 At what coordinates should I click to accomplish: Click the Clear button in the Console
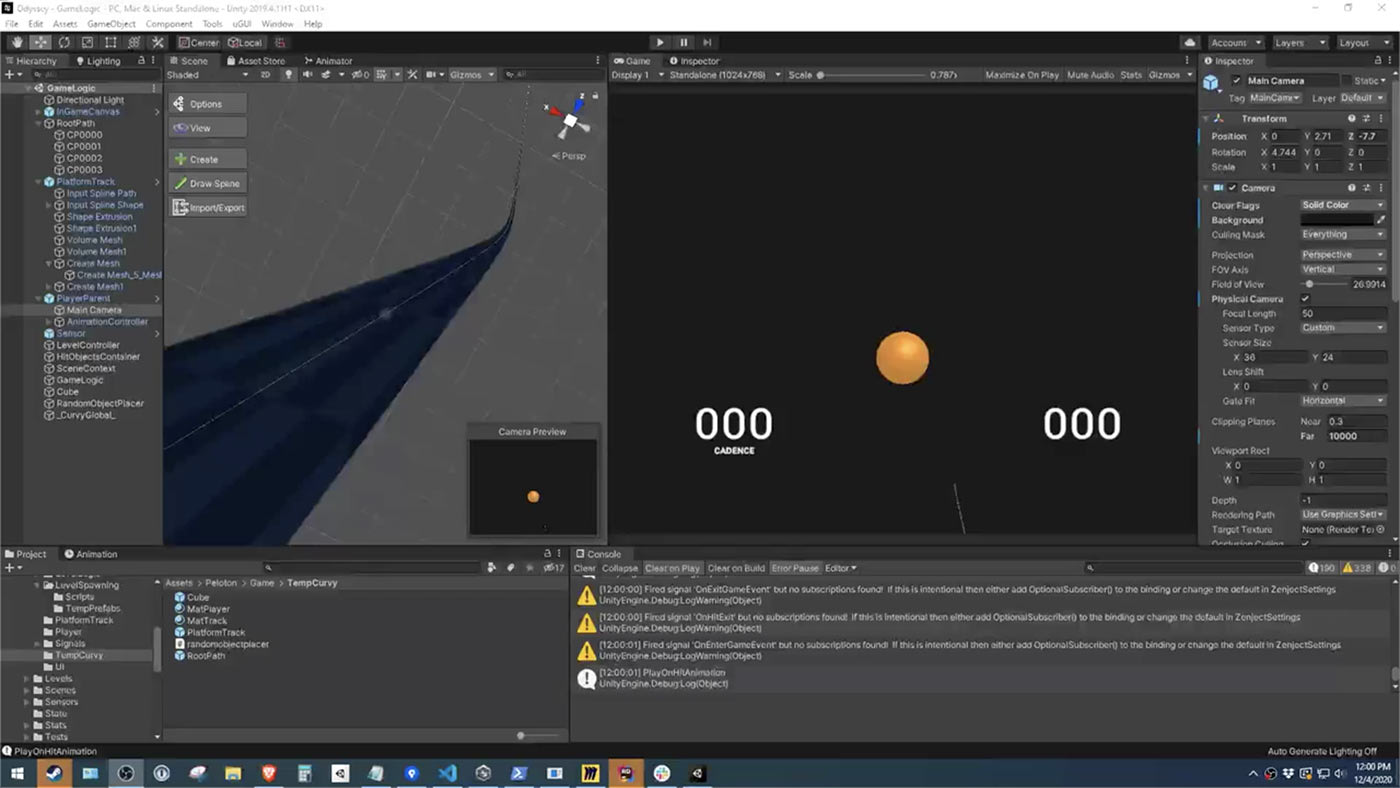[x=585, y=568]
